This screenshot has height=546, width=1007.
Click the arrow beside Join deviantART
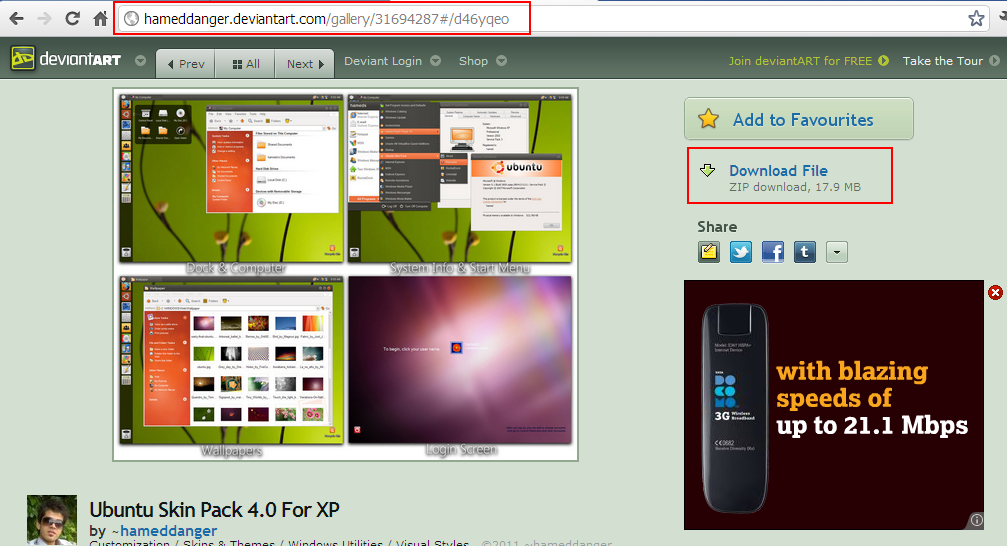pos(884,60)
